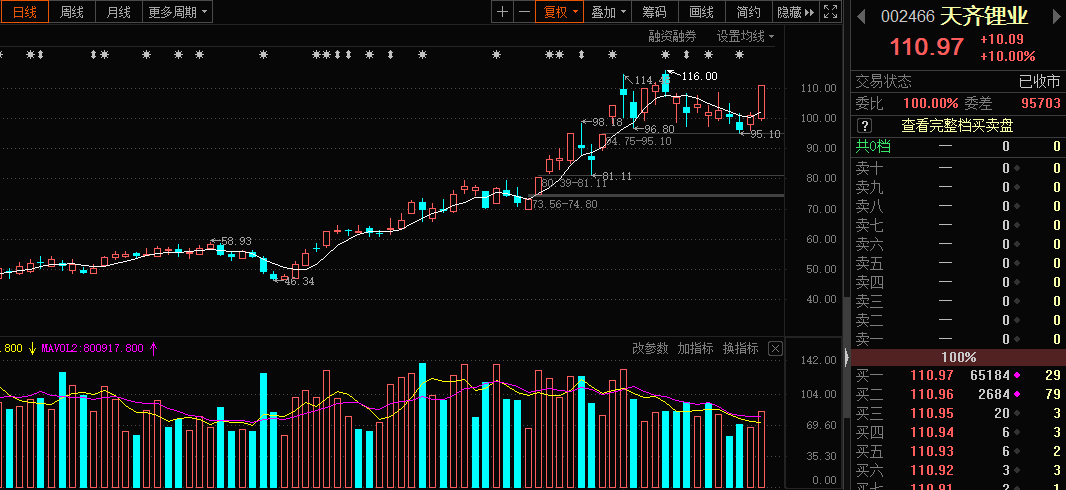Click the 已收市 market closed status
This screenshot has height=490, width=1066.
[x=1039, y=82]
